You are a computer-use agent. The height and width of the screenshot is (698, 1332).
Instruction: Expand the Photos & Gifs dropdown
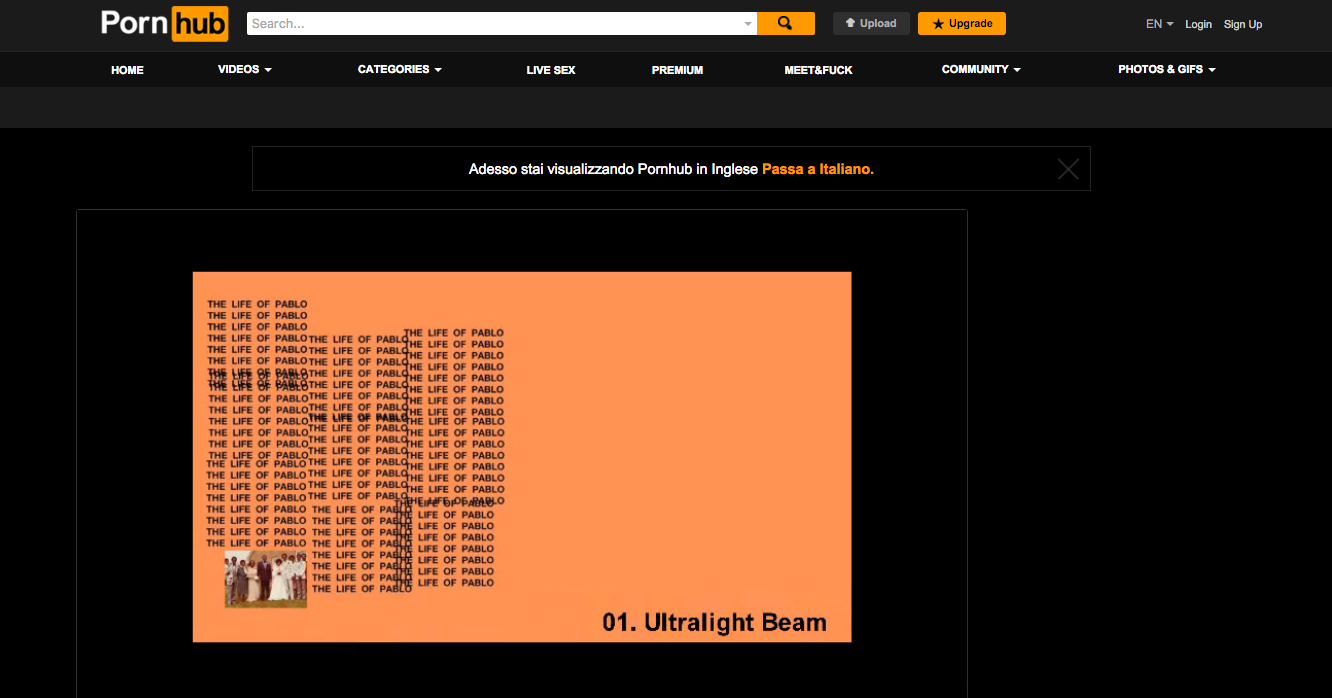[1166, 70]
